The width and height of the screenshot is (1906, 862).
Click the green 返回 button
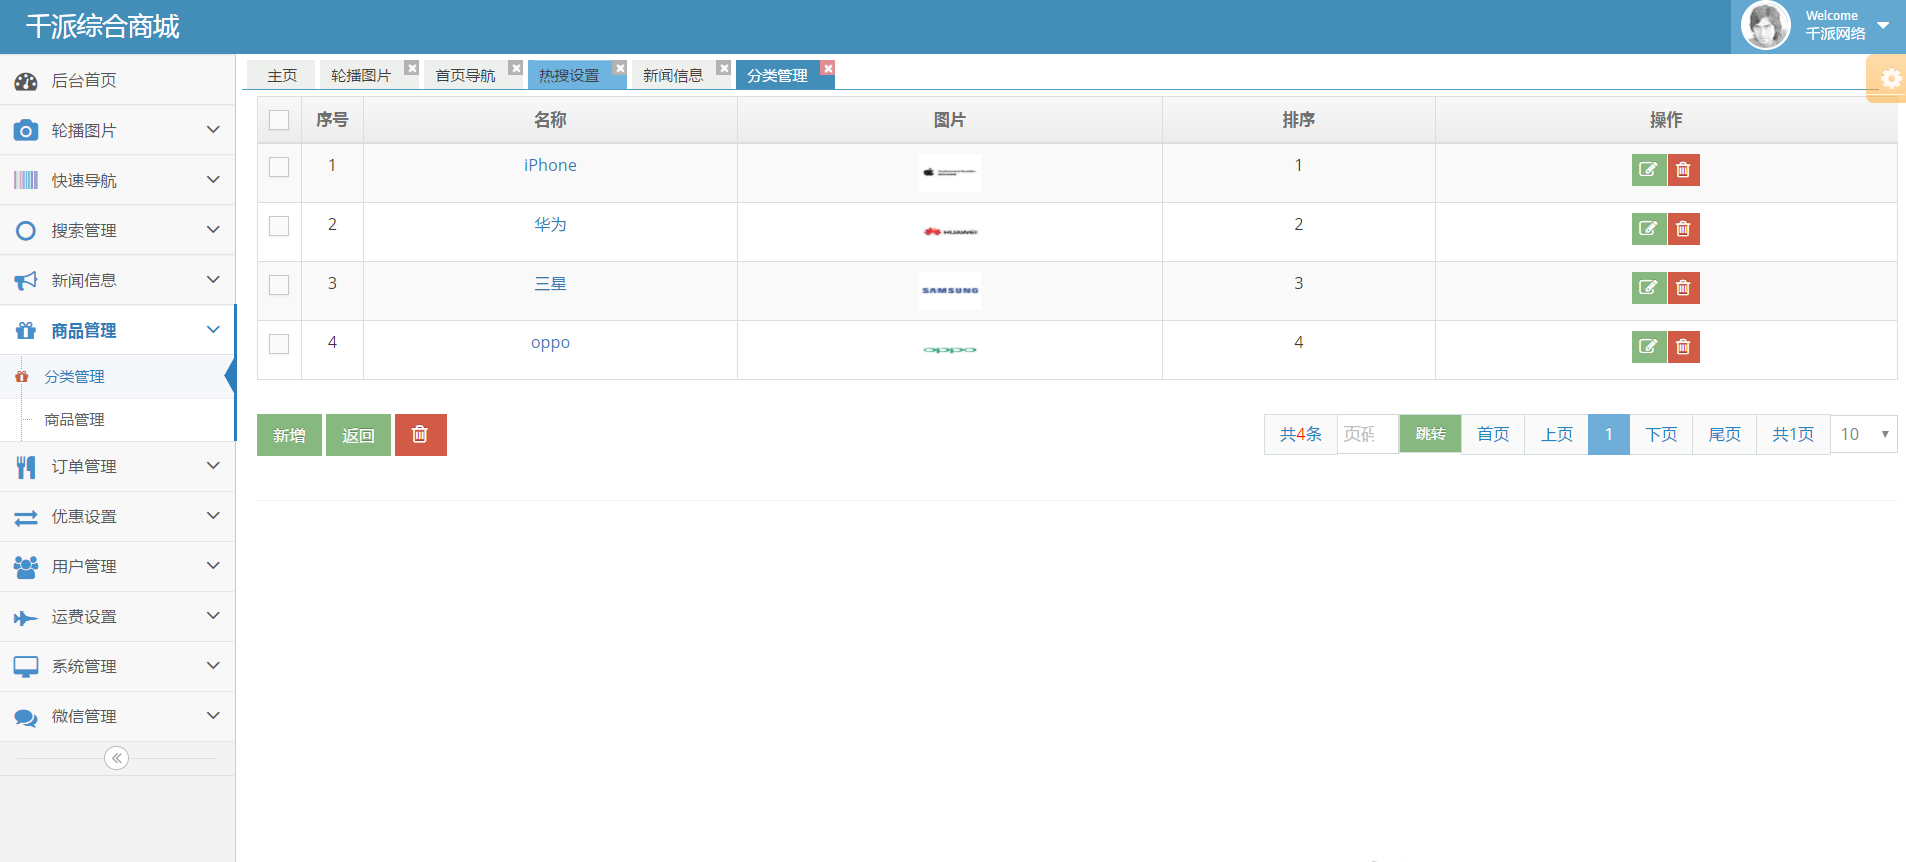point(358,435)
